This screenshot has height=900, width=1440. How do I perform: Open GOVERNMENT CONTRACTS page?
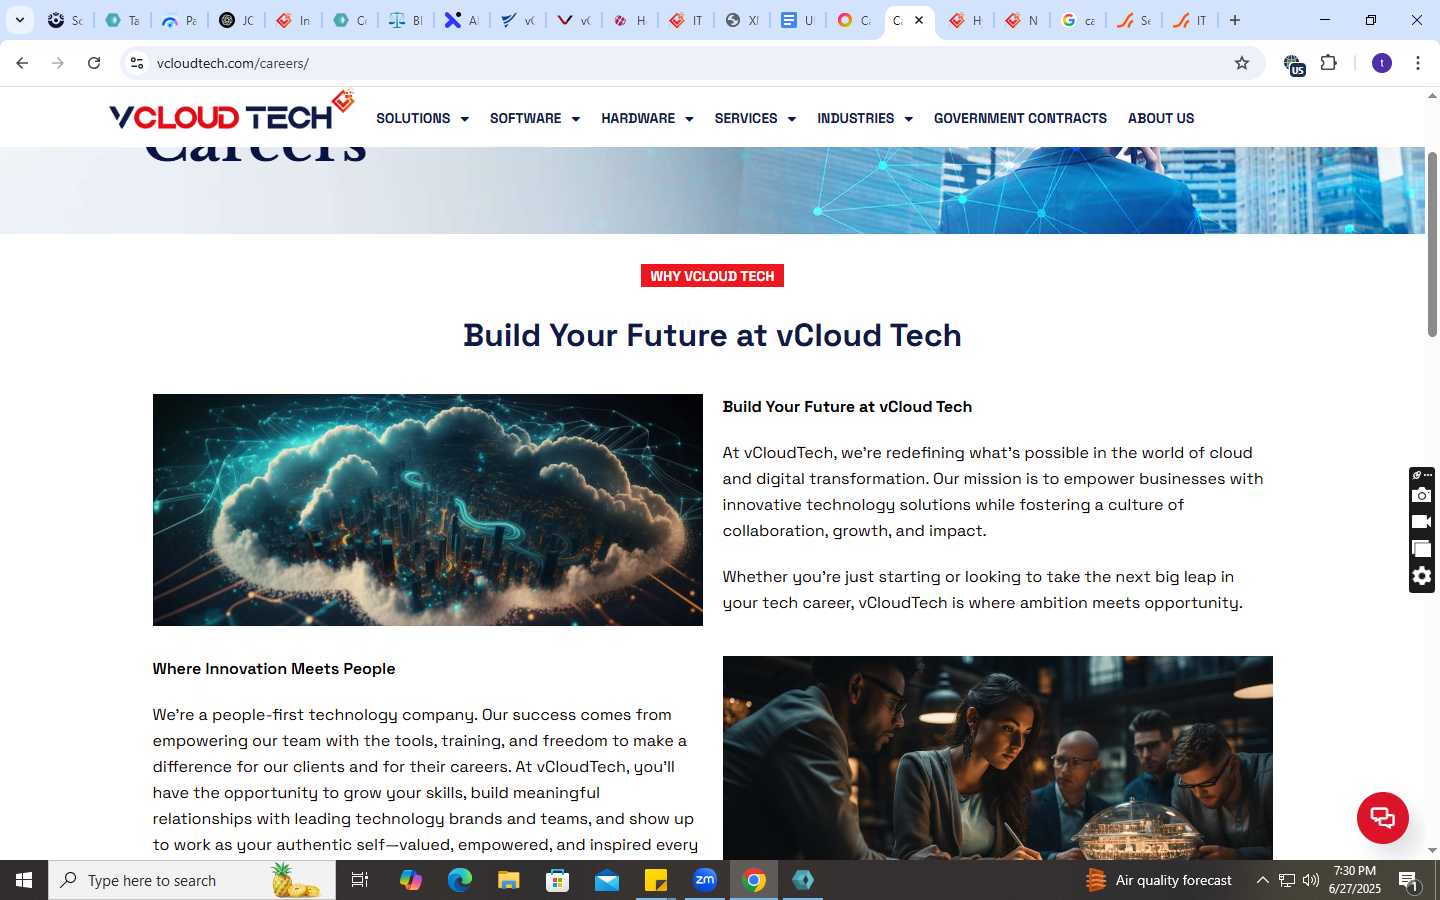[x=1020, y=118]
